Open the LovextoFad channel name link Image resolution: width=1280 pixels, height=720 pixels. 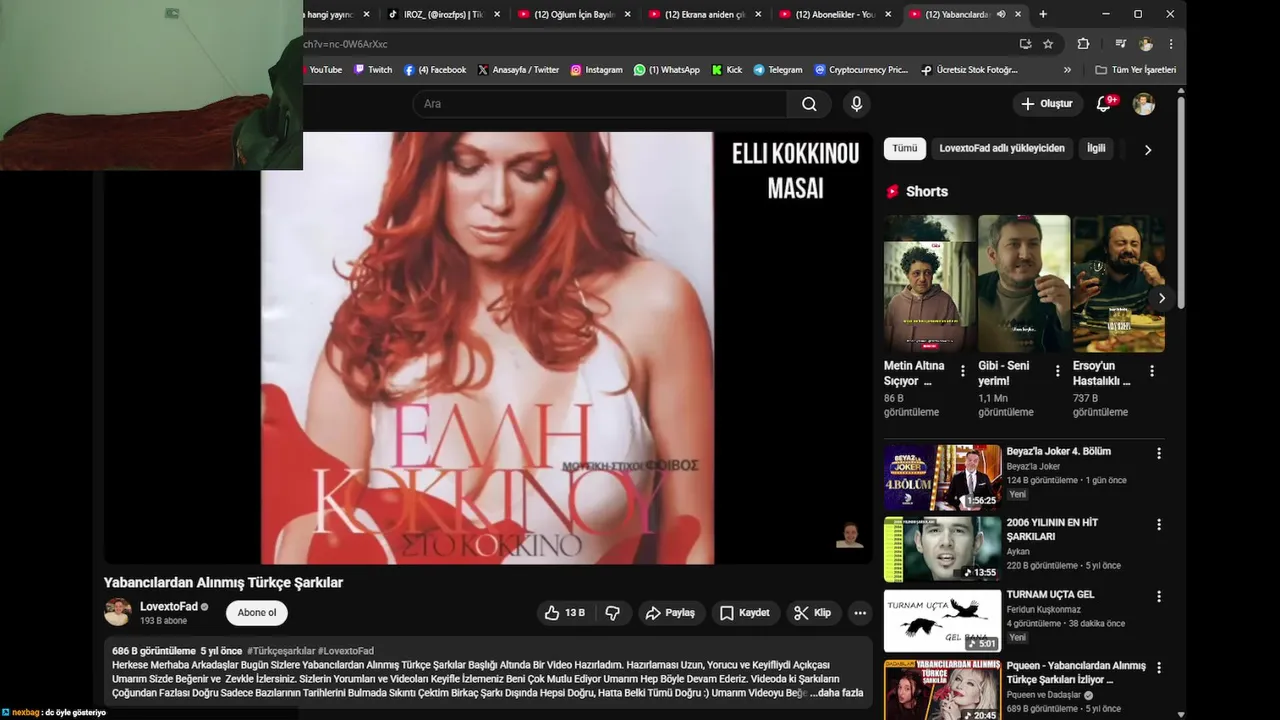pos(169,606)
